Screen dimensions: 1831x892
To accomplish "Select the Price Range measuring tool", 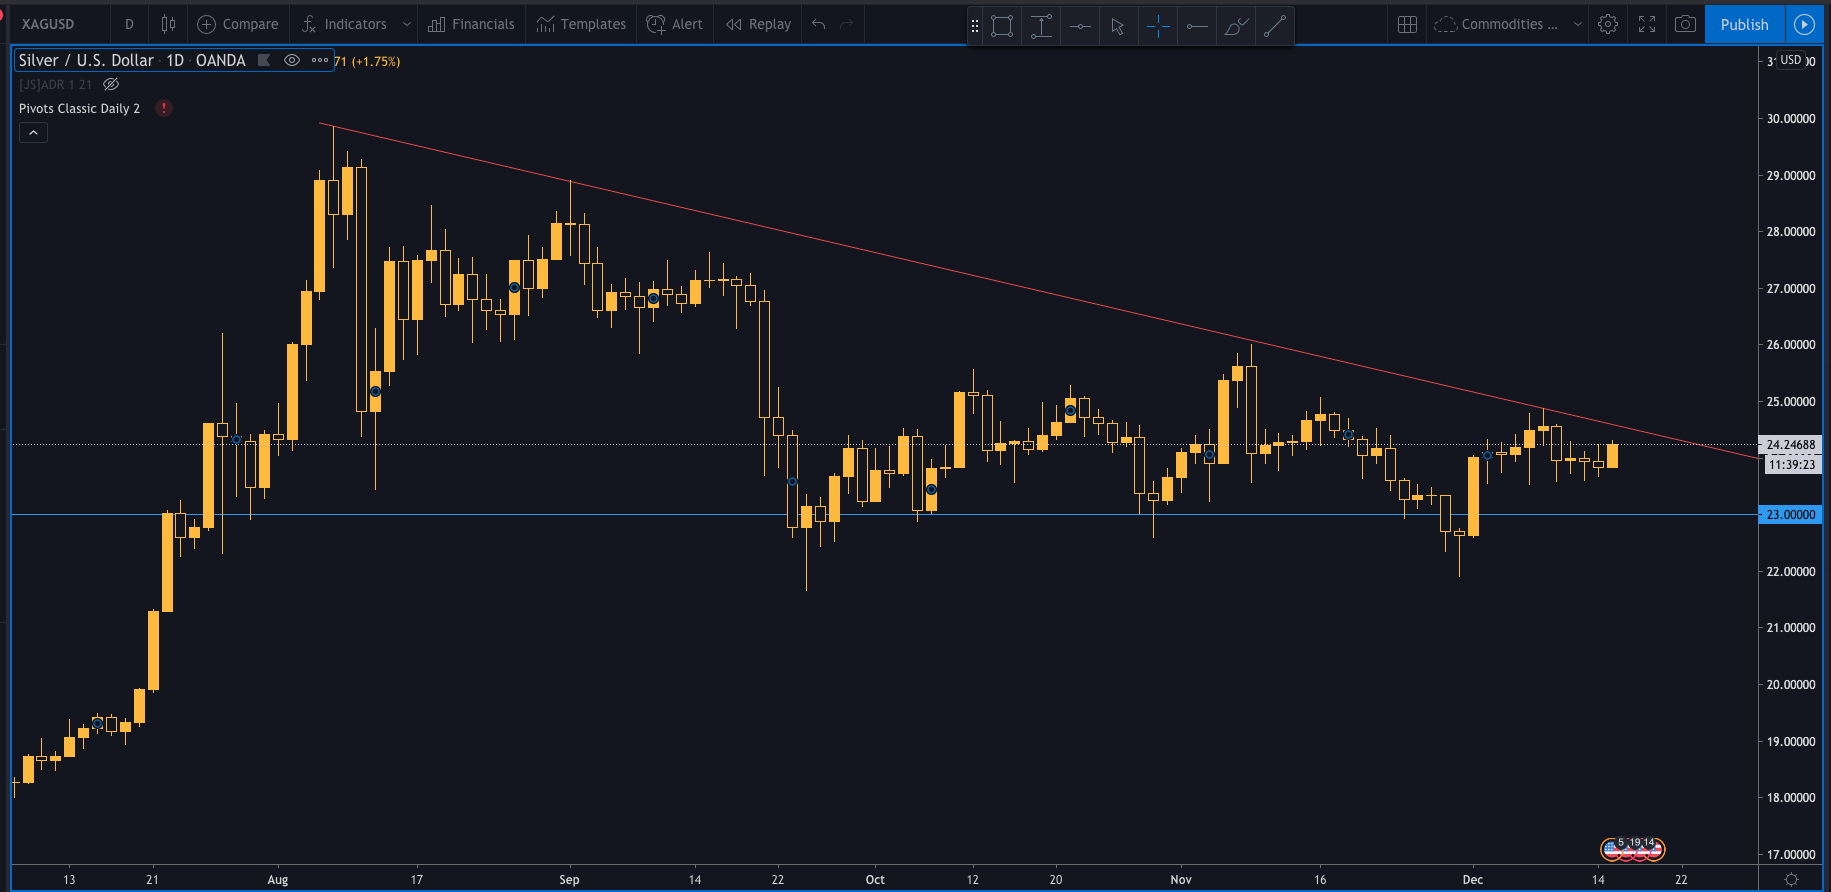I will pyautogui.click(x=1041, y=26).
